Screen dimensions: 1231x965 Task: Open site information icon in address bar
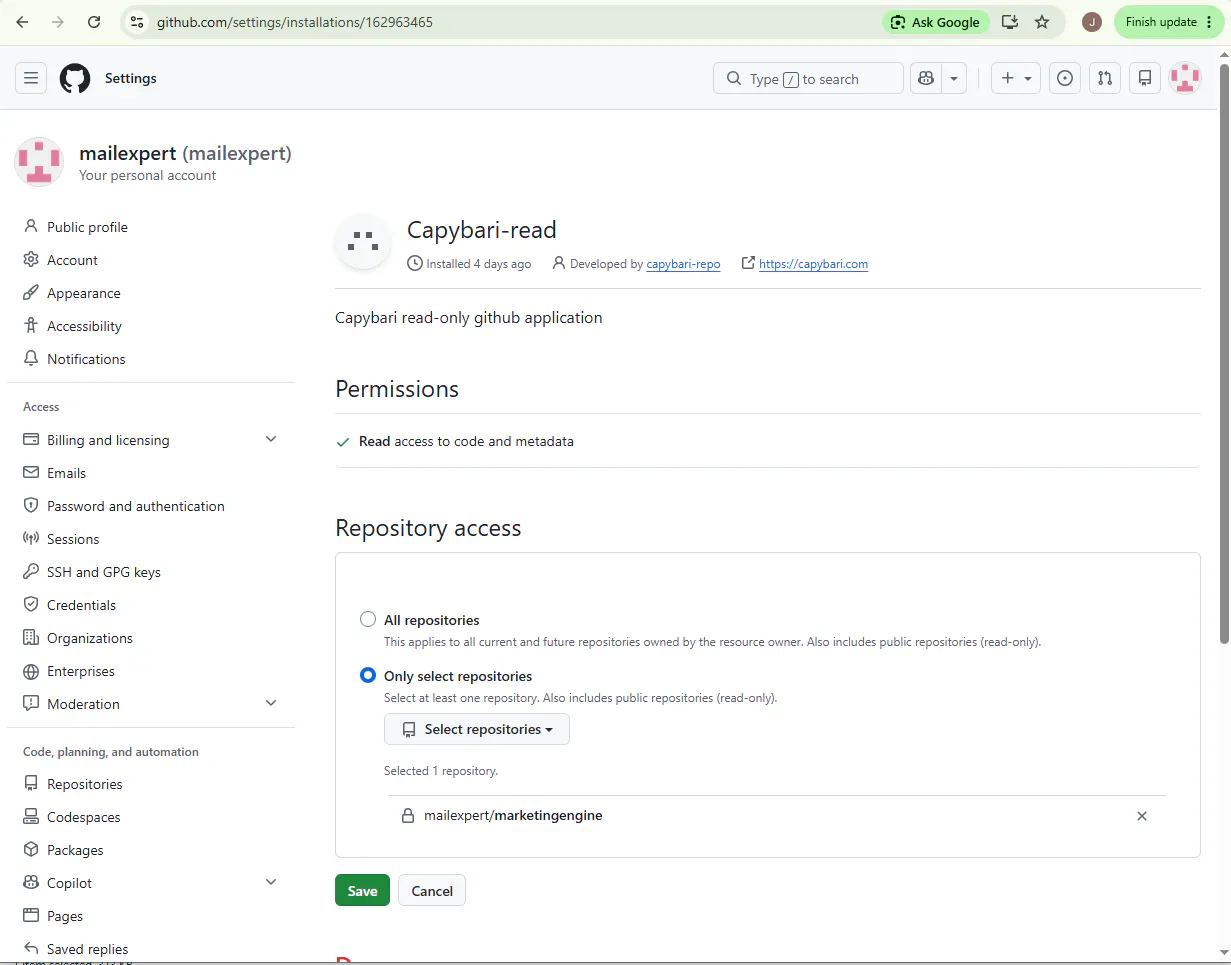137,22
